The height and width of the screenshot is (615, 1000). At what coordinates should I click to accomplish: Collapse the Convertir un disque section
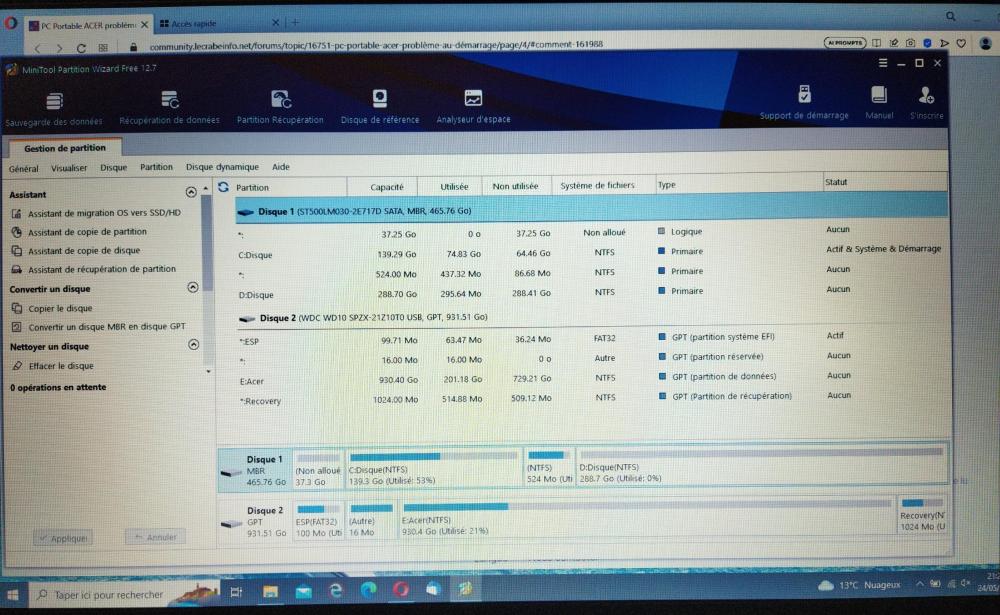193,287
